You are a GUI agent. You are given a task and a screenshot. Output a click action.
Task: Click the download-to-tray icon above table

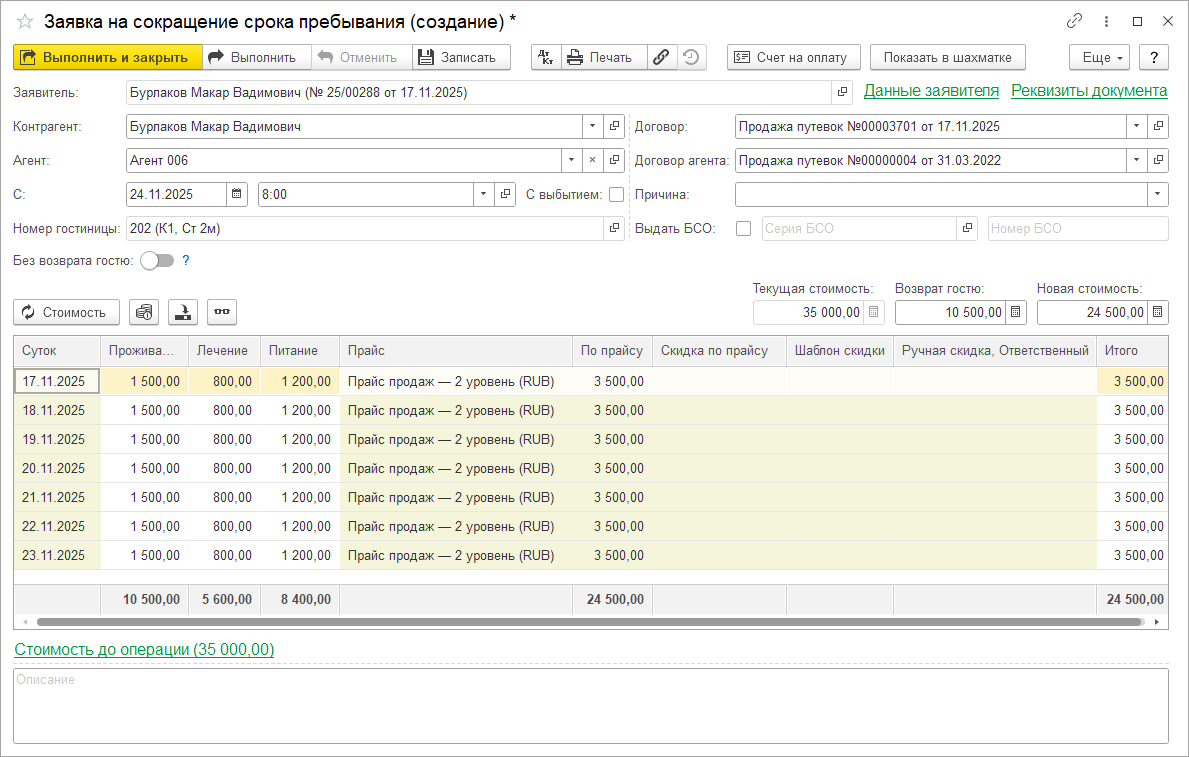pos(183,312)
